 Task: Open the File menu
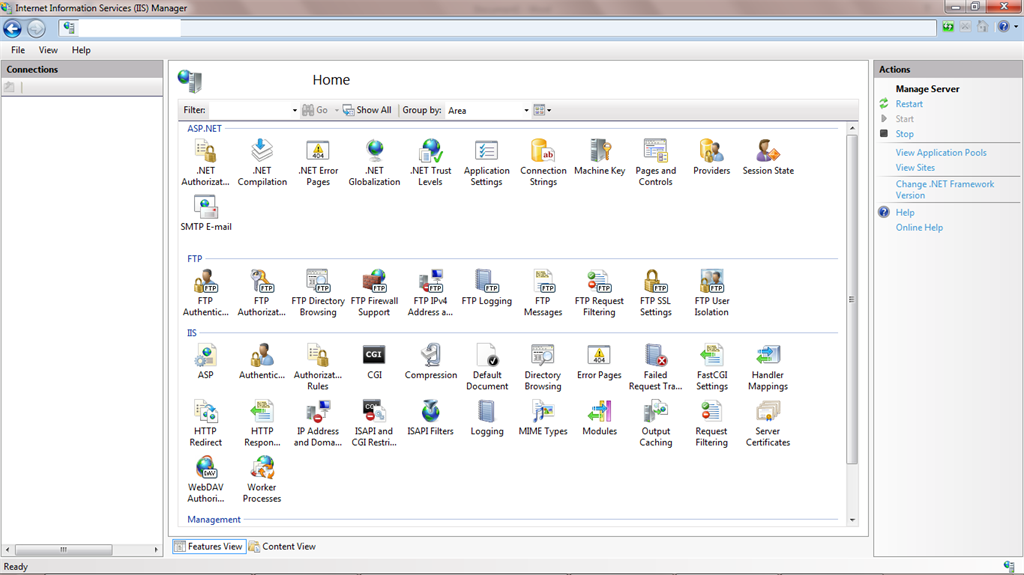pos(18,50)
